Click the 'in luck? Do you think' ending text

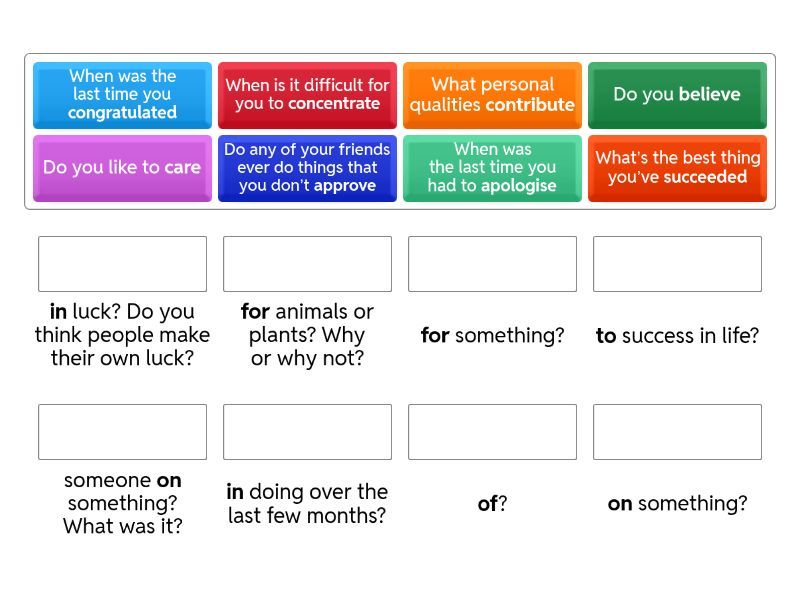pos(122,335)
